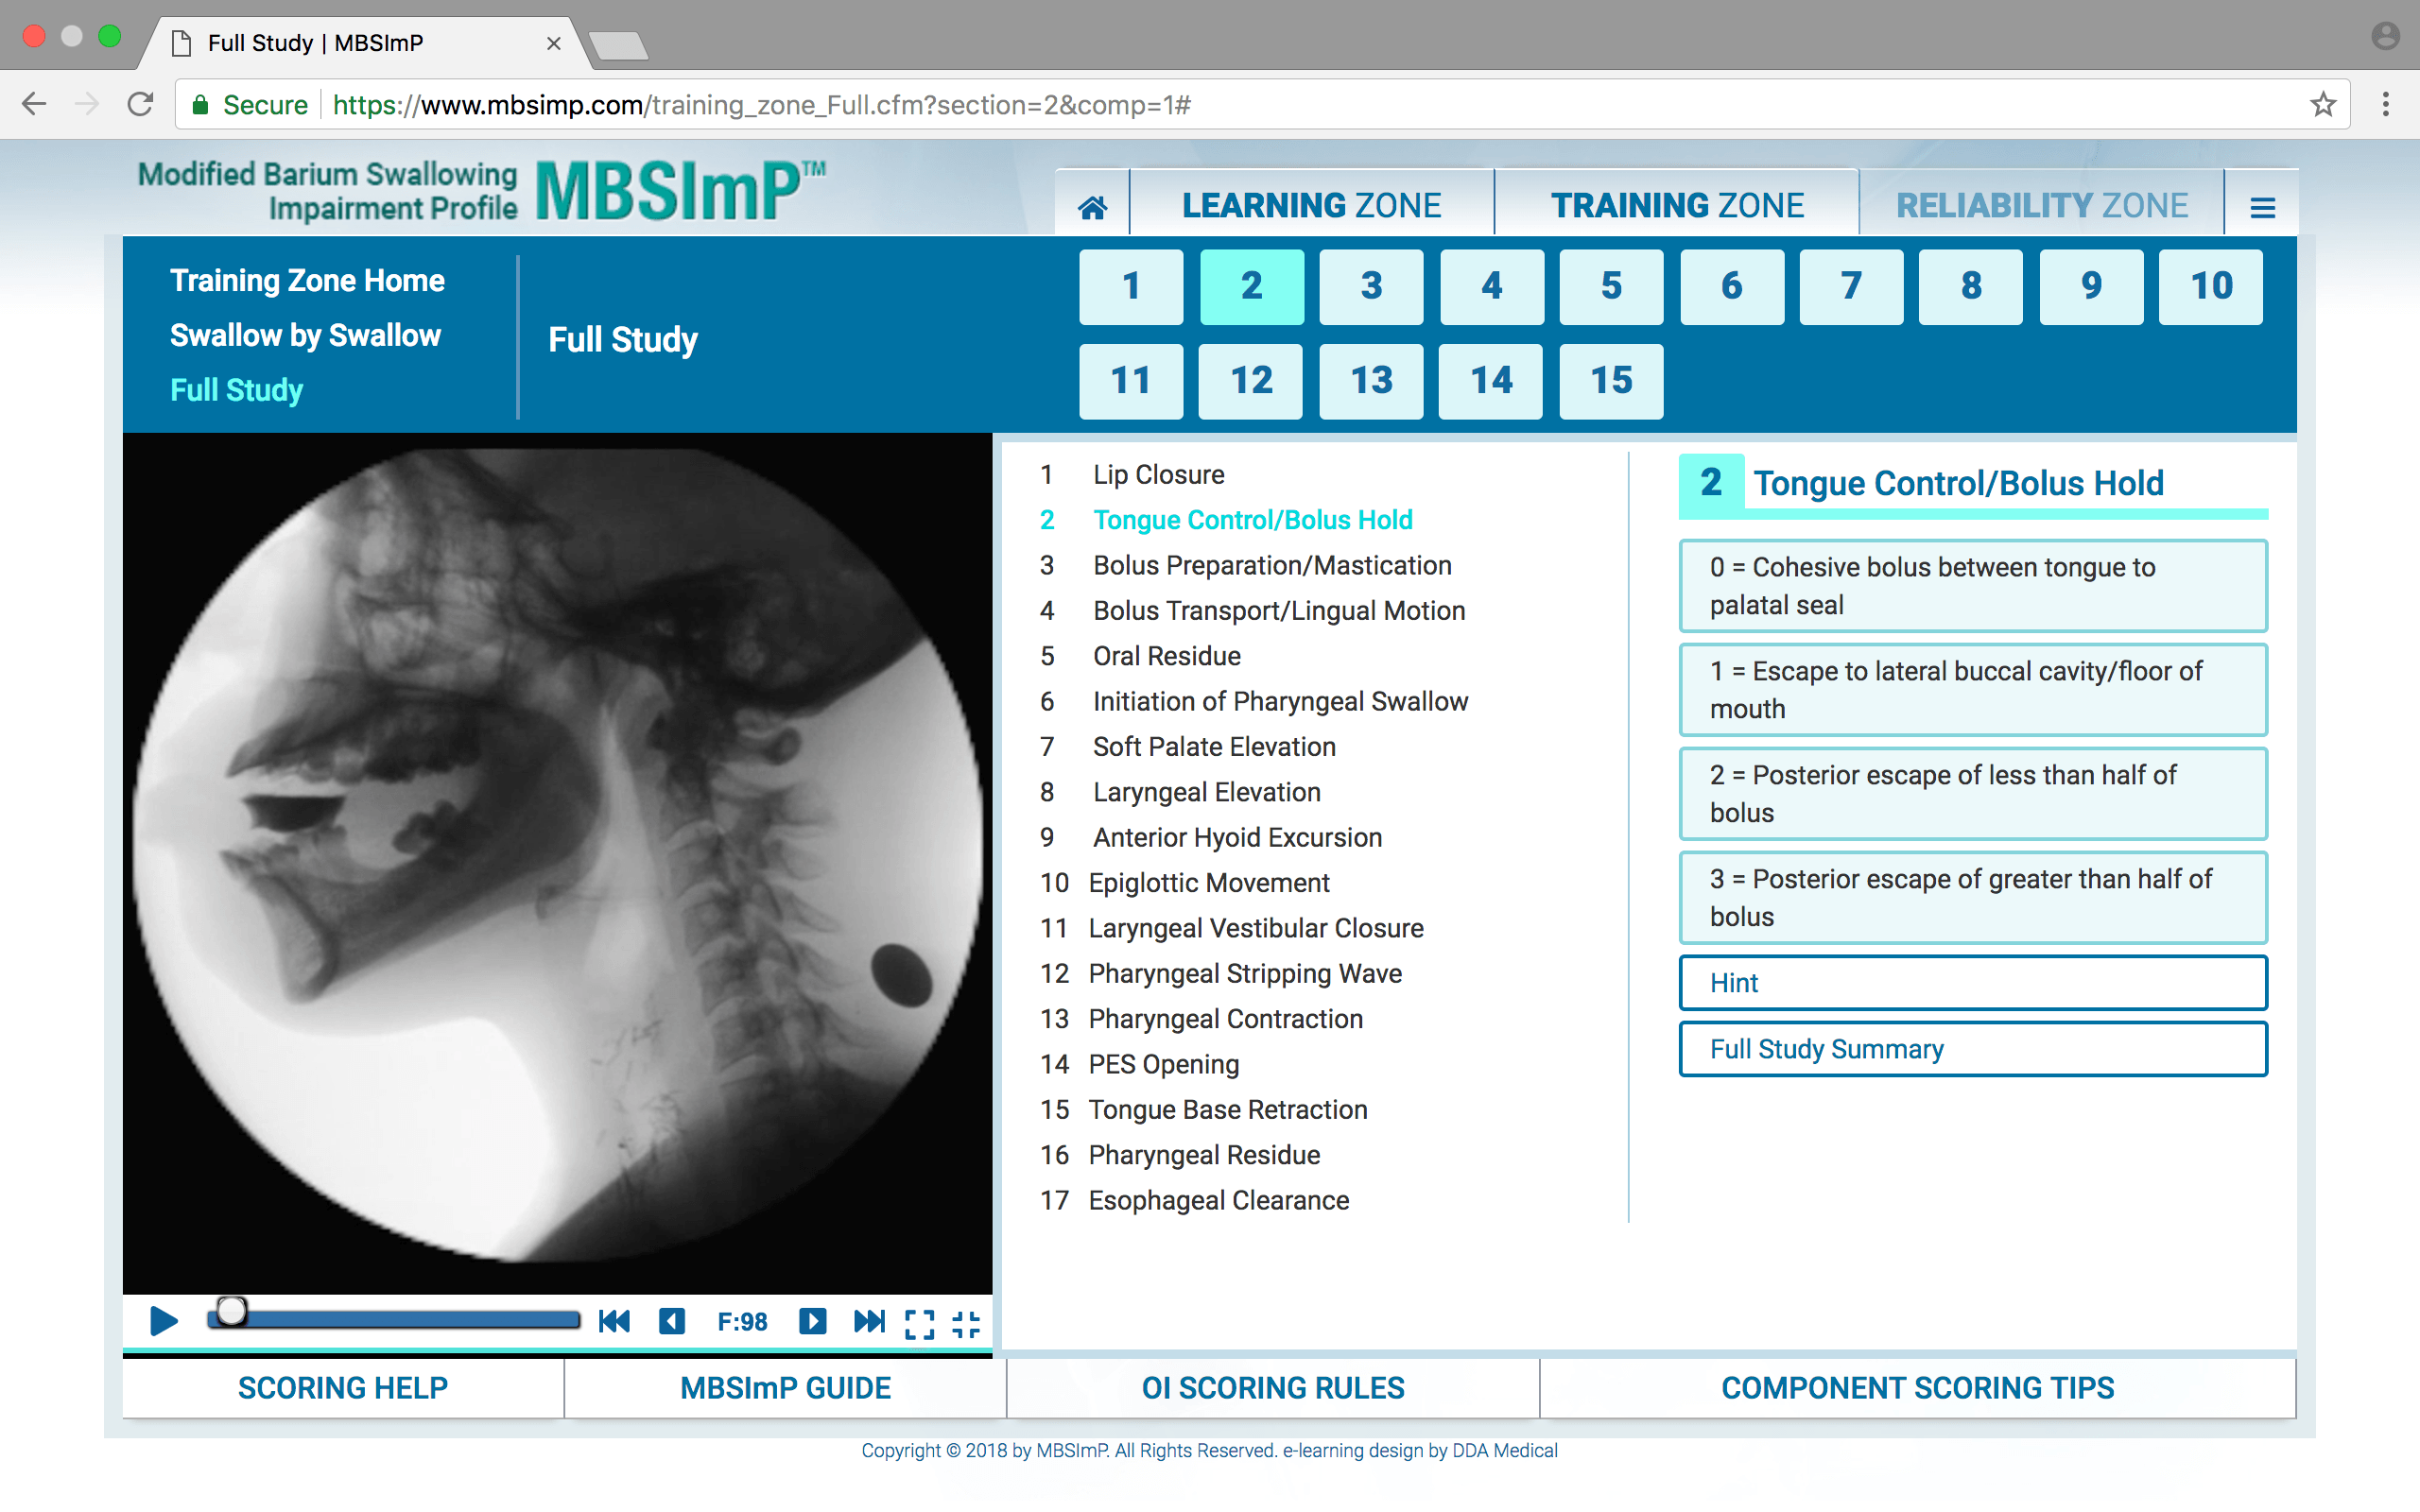Step forward one video frame

coord(812,1322)
